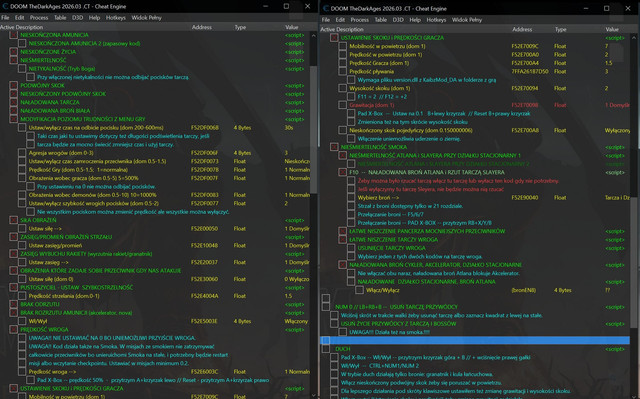Toggle ŁATWE NISZCZENIE PANCERZA MOCNIEJSZYCH PRZECIWNIKÓW checkbox
The height and width of the screenshot is (399, 640).
pyautogui.click(x=342, y=231)
